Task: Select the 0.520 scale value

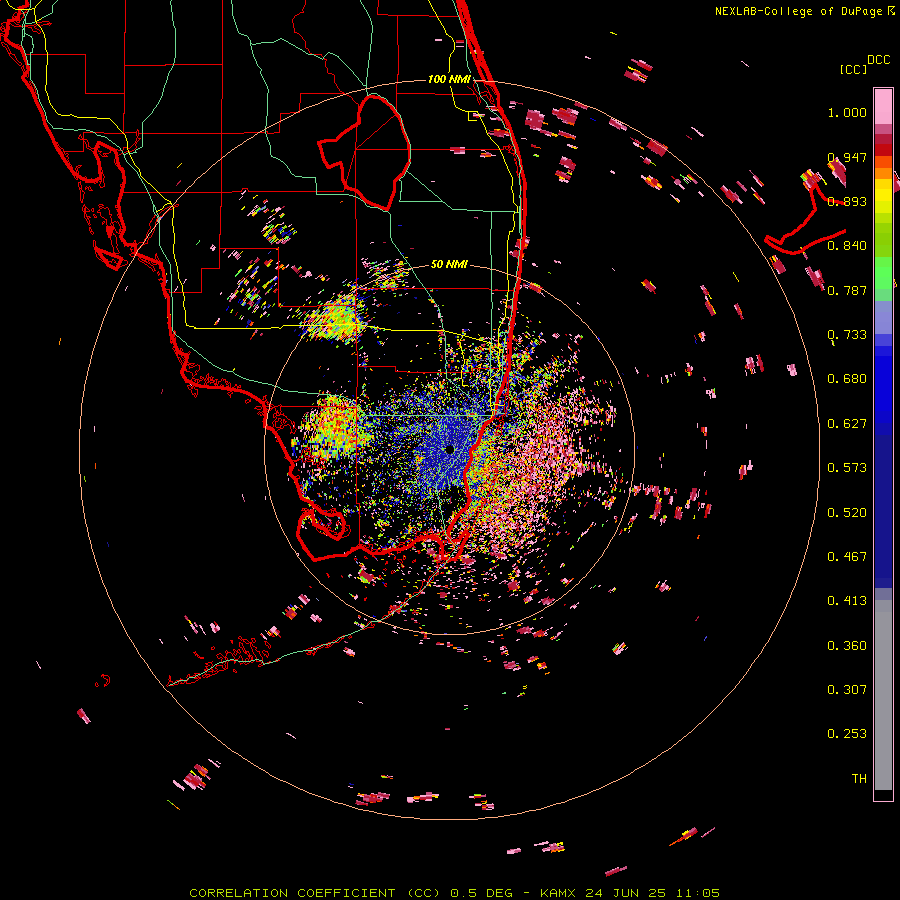Action: 847,513
